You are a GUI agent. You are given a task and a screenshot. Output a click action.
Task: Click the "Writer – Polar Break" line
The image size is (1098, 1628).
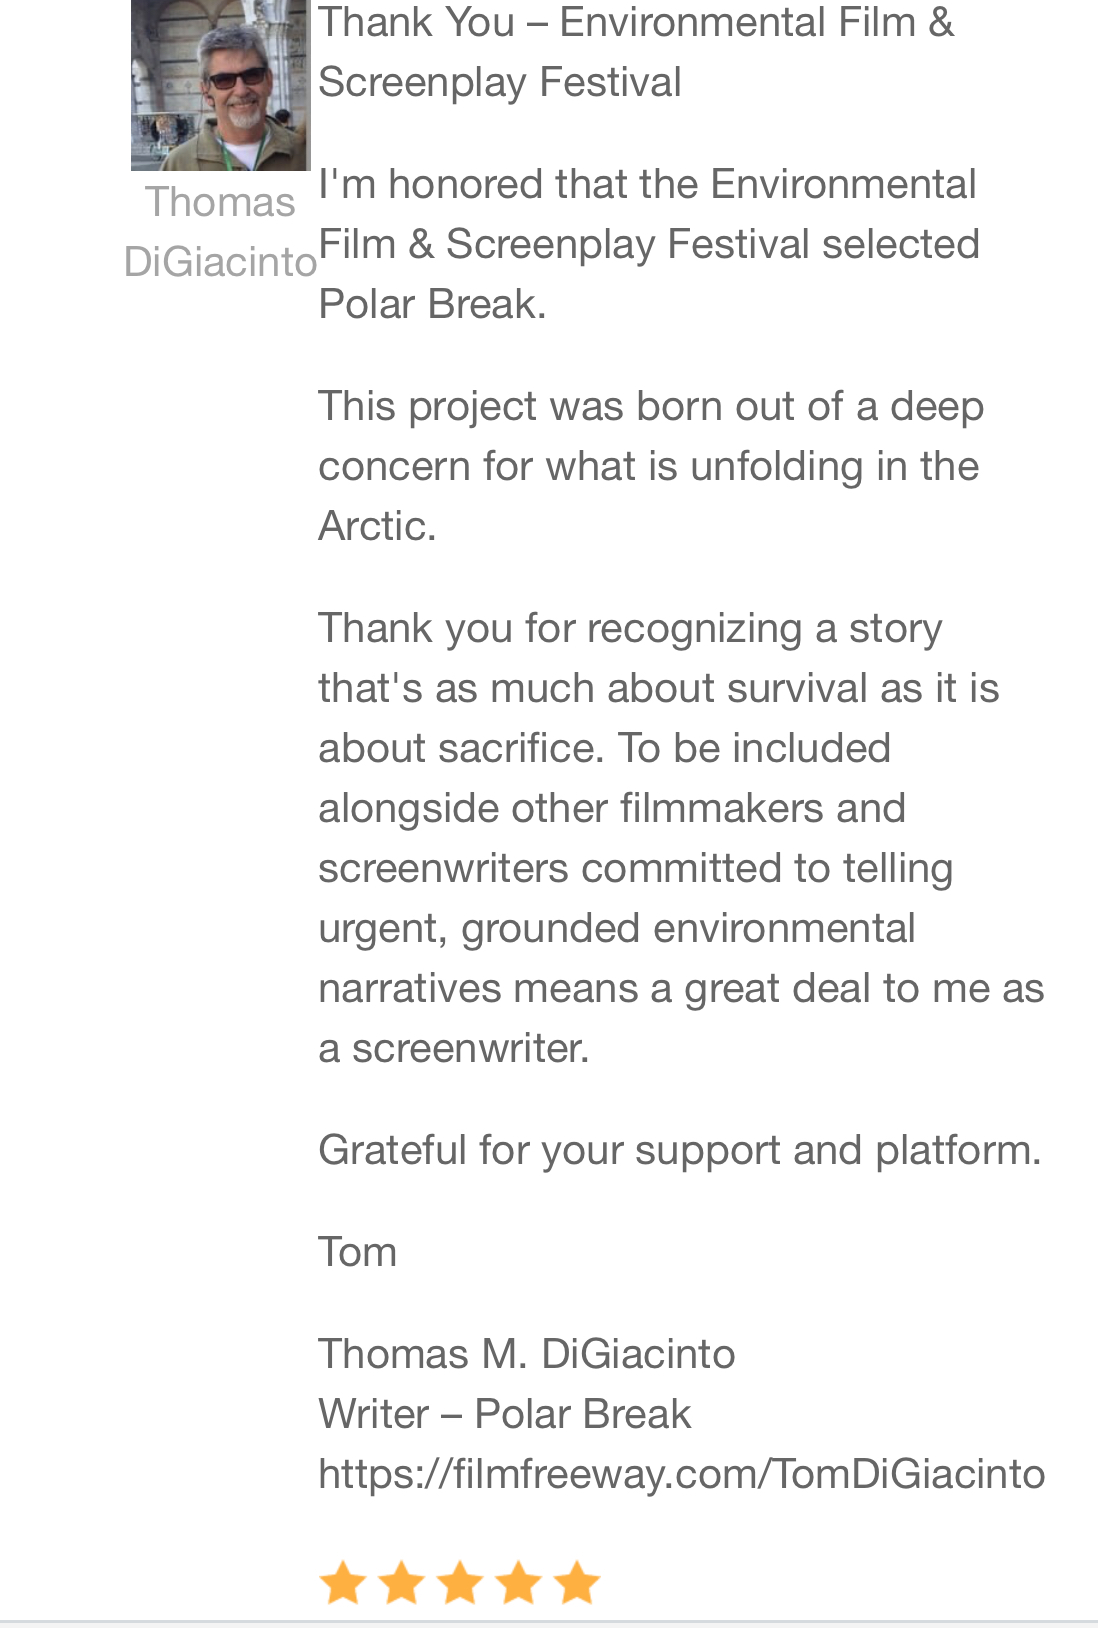(504, 1414)
